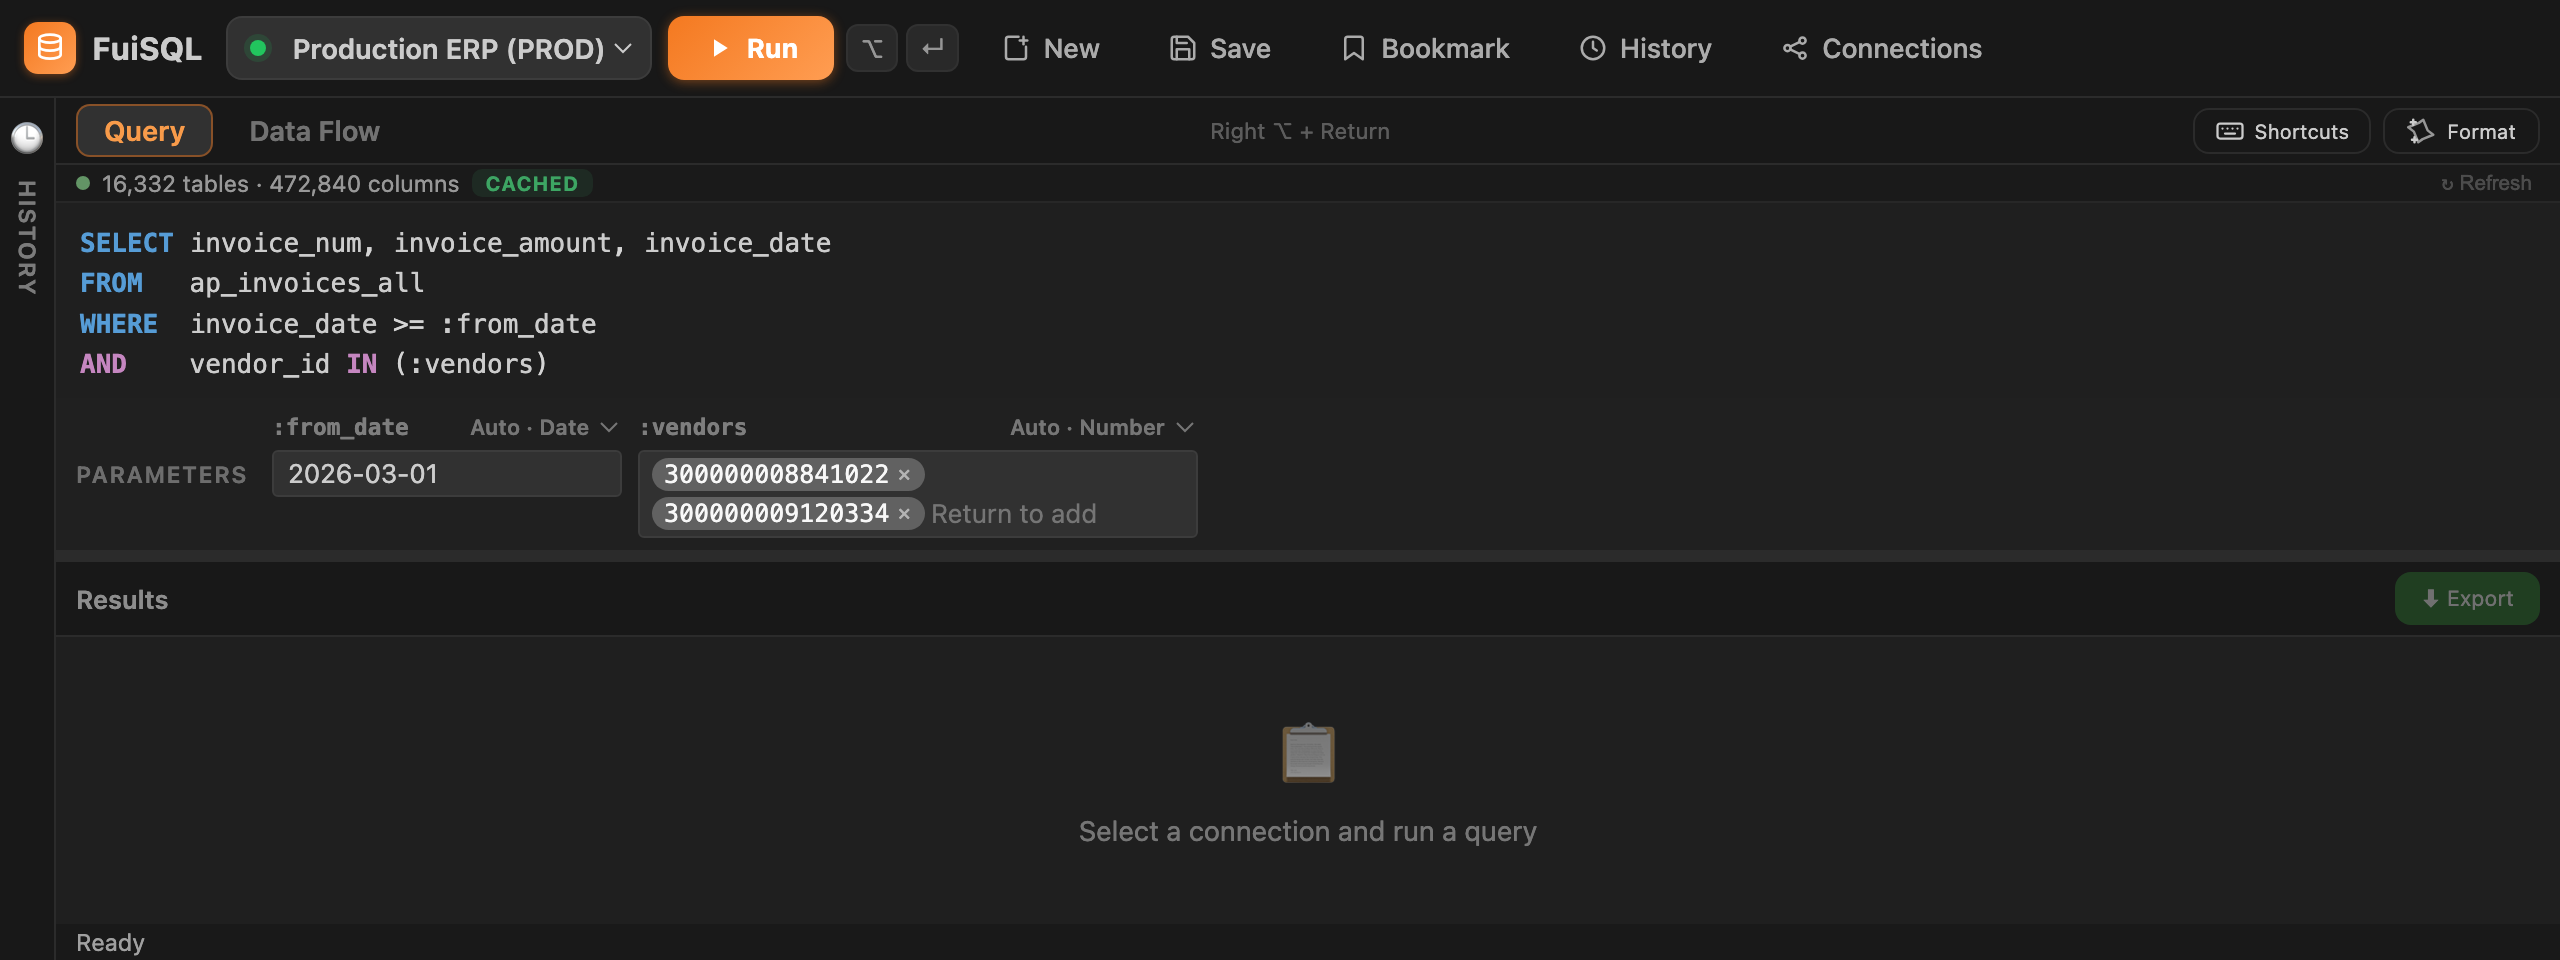This screenshot has height=960, width=2560.
Task: Open the Auto · Number type dropdown
Action: point(1102,427)
